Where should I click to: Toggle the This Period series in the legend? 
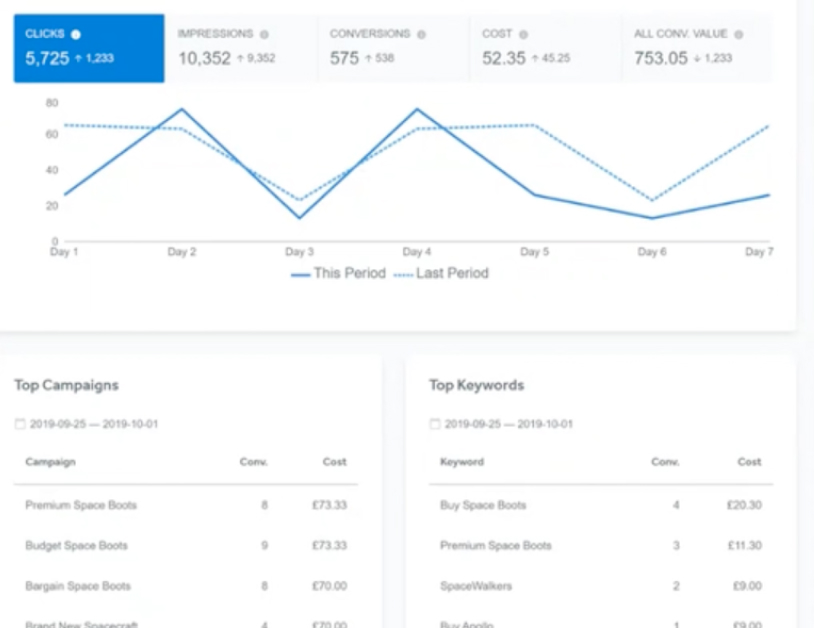click(x=338, y=273)
